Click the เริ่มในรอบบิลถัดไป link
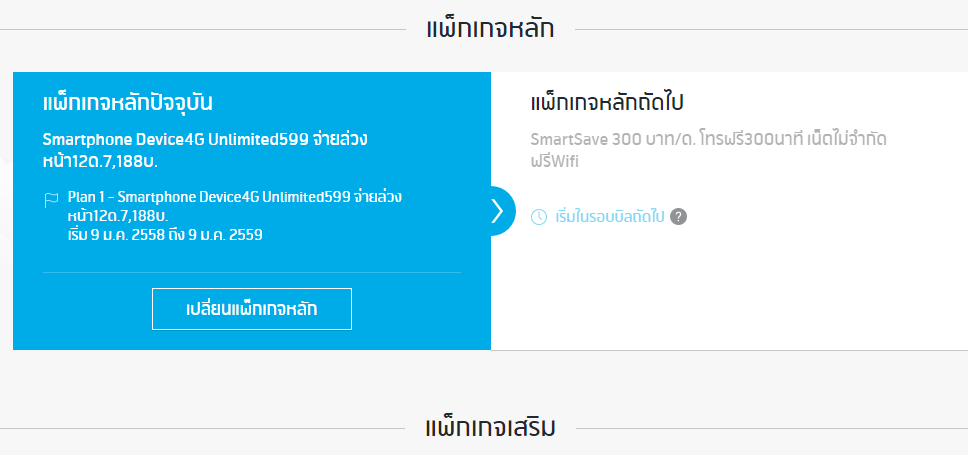Viewport: 968px width, 455px height. 609,216
